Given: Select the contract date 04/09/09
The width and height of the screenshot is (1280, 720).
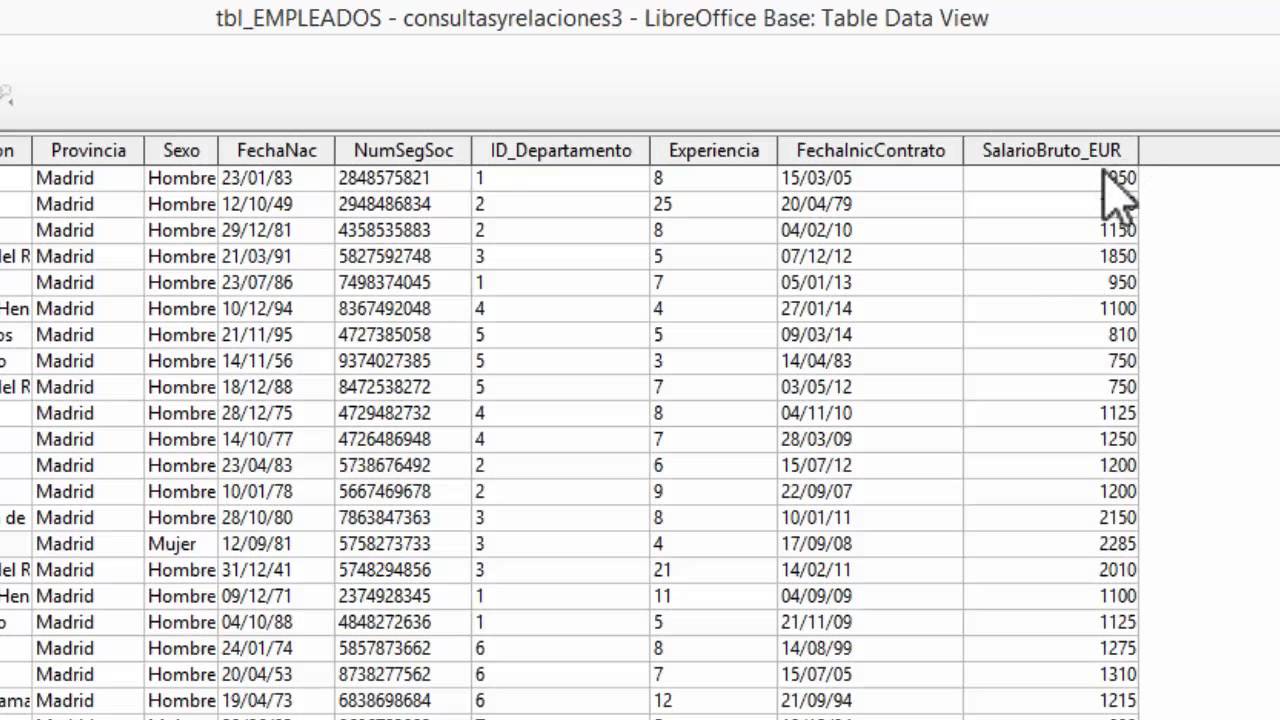Looking at the screenshot, I should click(870, 595).
